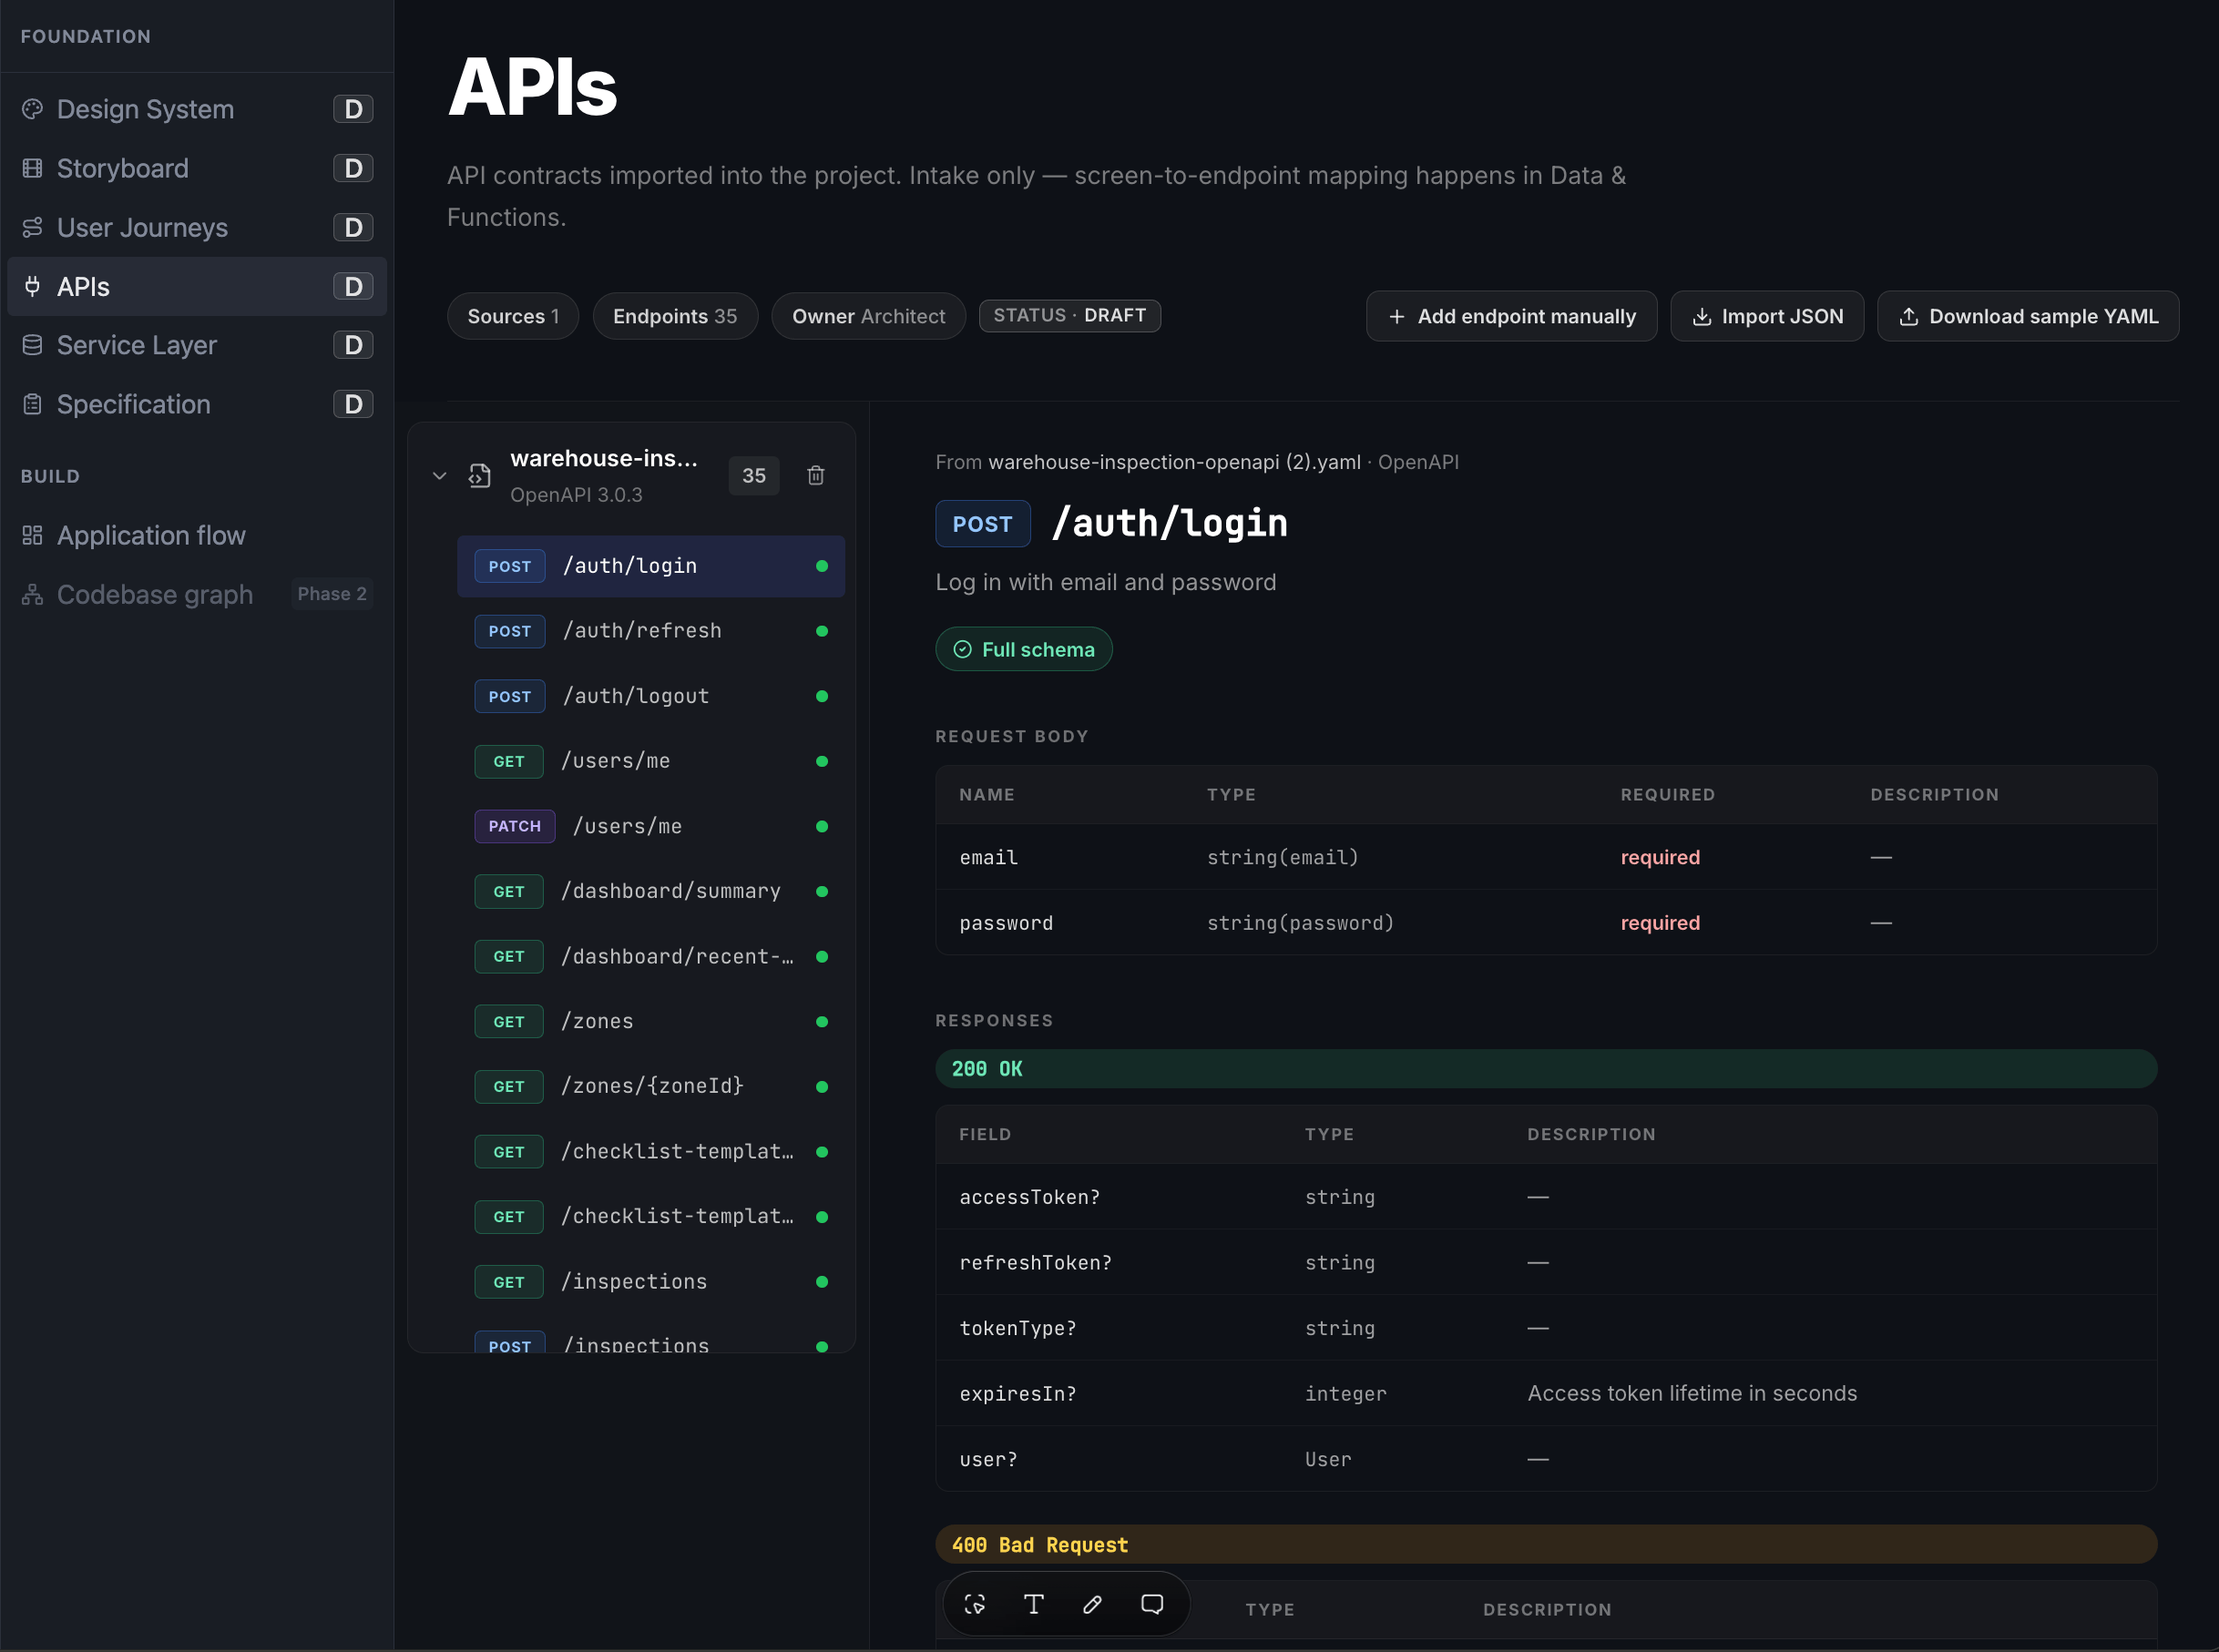The height and width of the screenshot is (1652, 2219).
Task: Select the GET /dashboard/summary endpoint
Action: (x=650, y=891)
